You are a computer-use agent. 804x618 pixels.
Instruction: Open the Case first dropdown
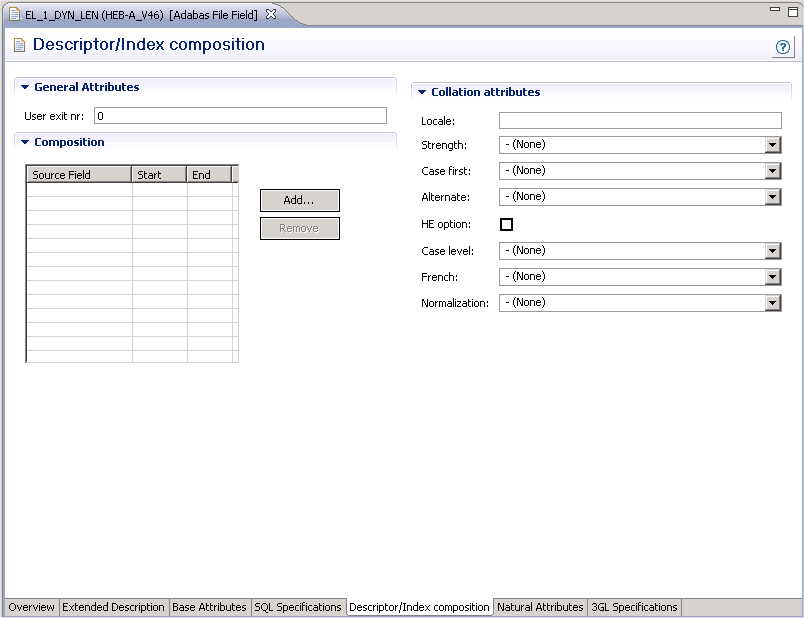[x=772, y=171]
